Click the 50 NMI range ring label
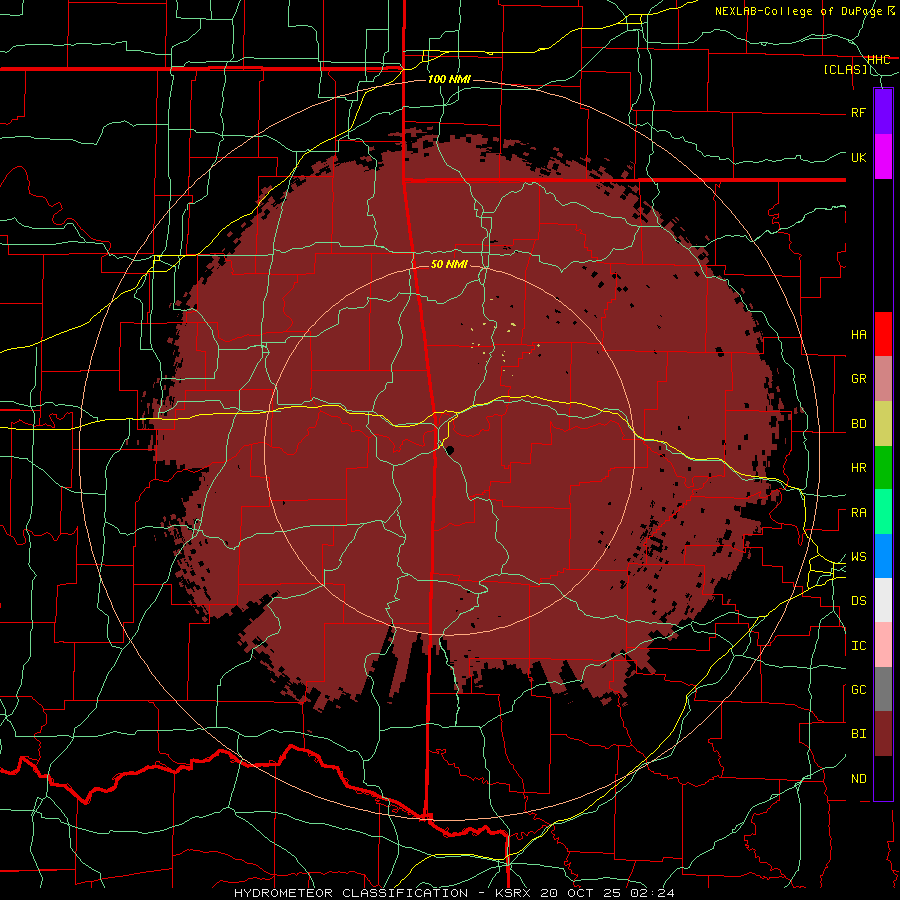 [x=449, y=264]
